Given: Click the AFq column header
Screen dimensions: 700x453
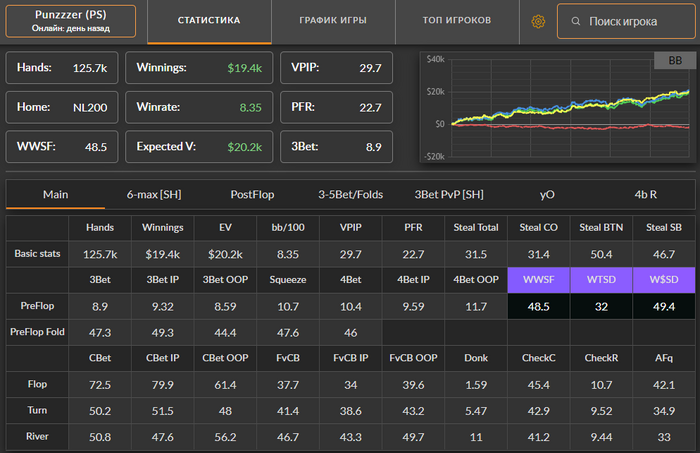Looking at the screenshot, I should pyautogui.click(x=664, y=358).
